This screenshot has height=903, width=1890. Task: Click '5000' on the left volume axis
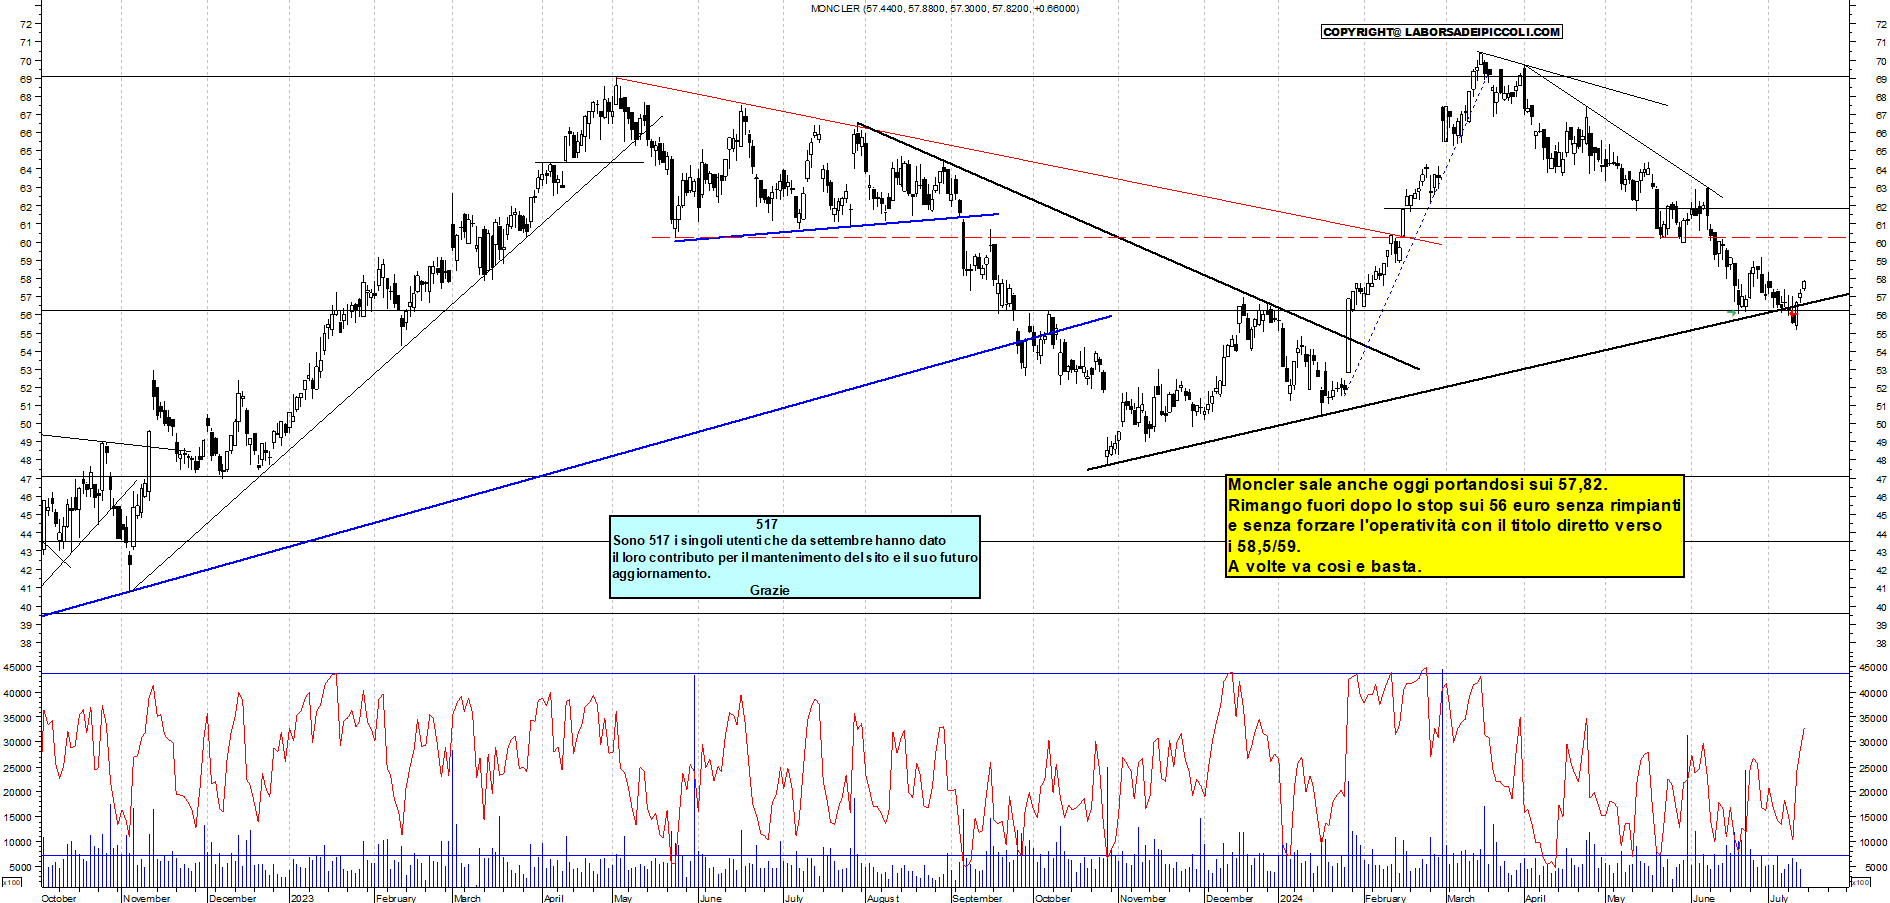click(20, 867)
